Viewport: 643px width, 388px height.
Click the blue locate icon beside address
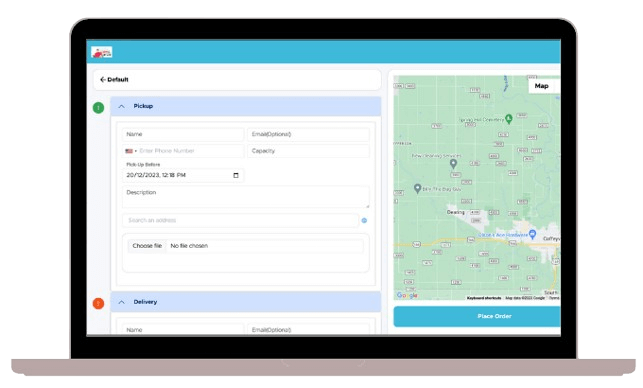(364, 221)
